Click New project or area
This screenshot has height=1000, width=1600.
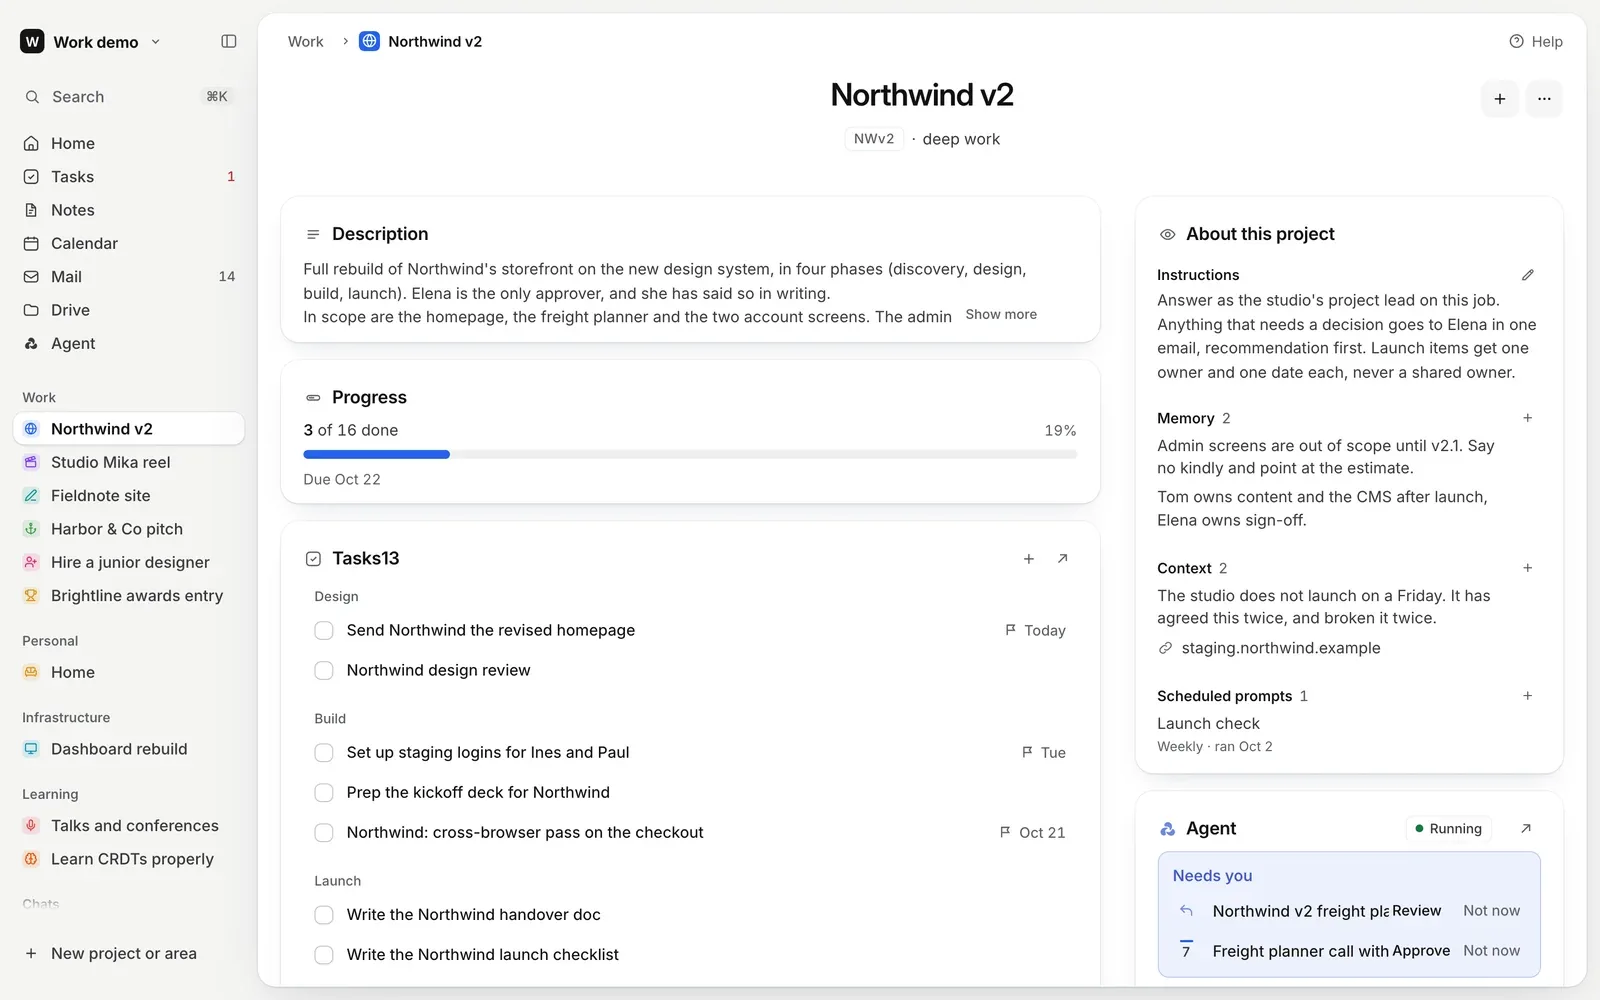(128, 953)
